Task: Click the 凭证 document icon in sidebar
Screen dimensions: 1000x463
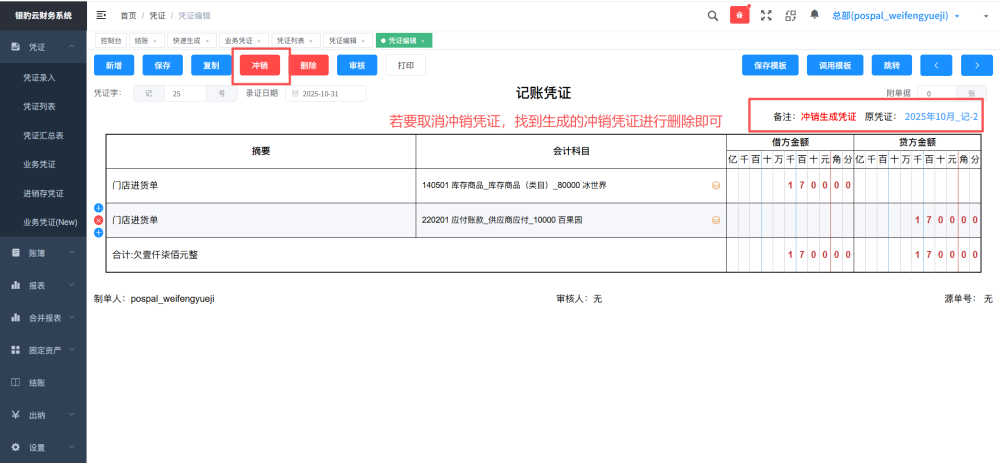Action: click(x=16, y=47)
